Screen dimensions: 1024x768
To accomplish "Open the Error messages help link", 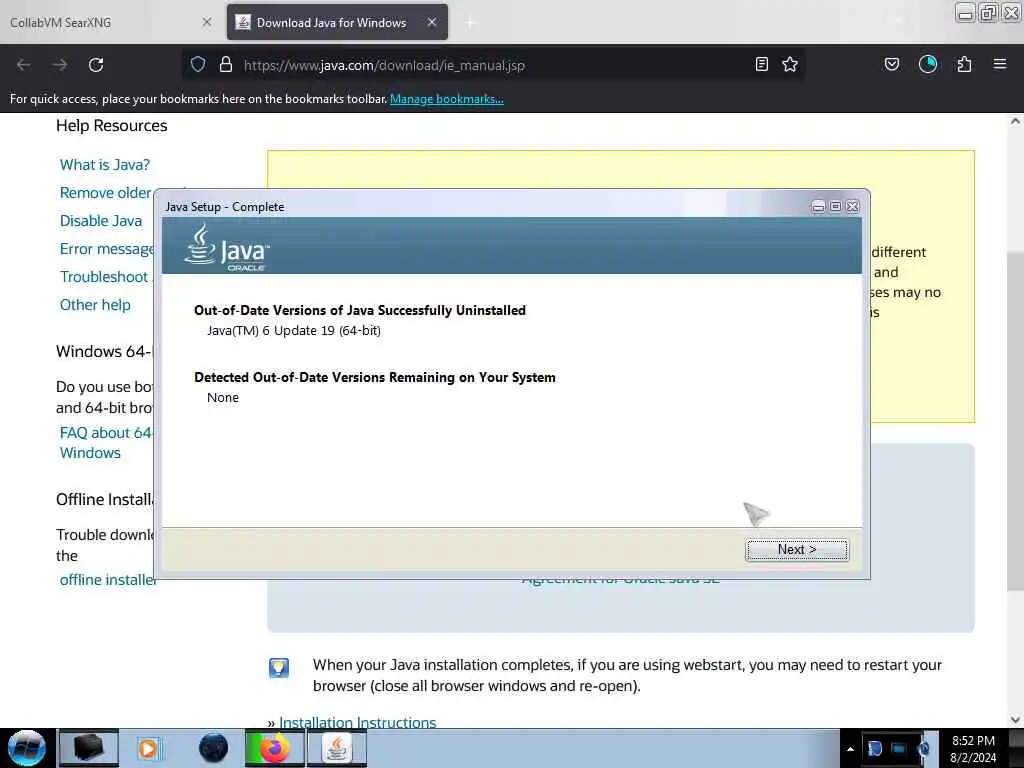I will pos(106,249).
